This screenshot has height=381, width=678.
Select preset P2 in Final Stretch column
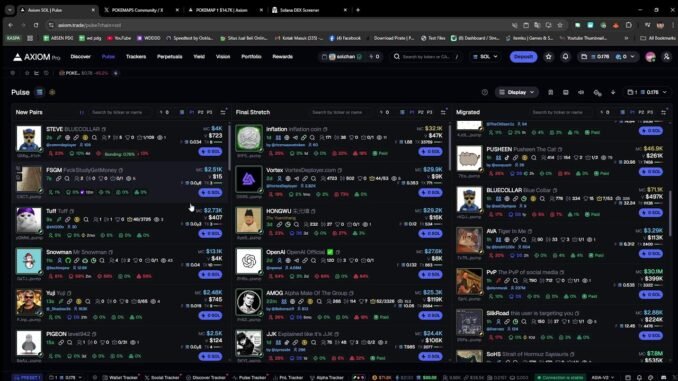tap(420, 112)
